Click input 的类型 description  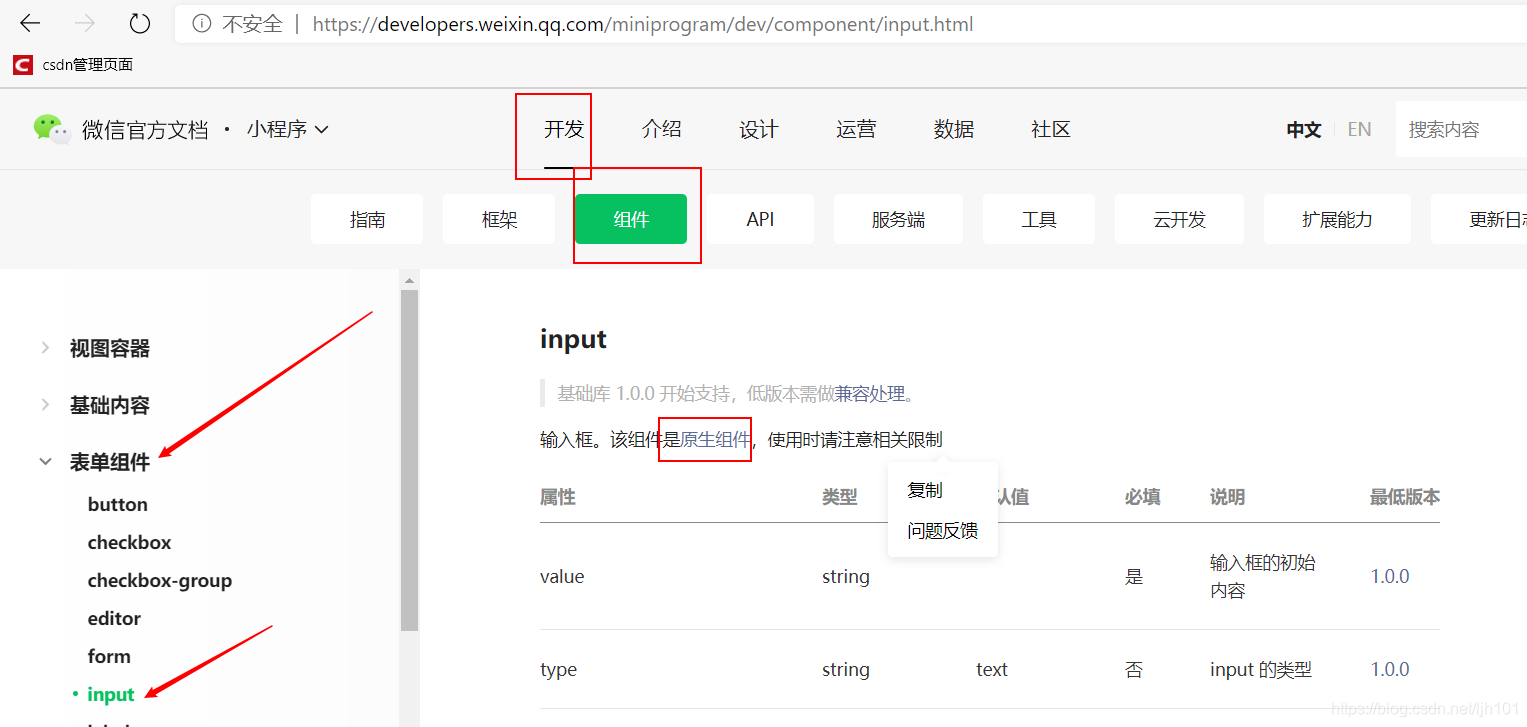point(1261,669)
